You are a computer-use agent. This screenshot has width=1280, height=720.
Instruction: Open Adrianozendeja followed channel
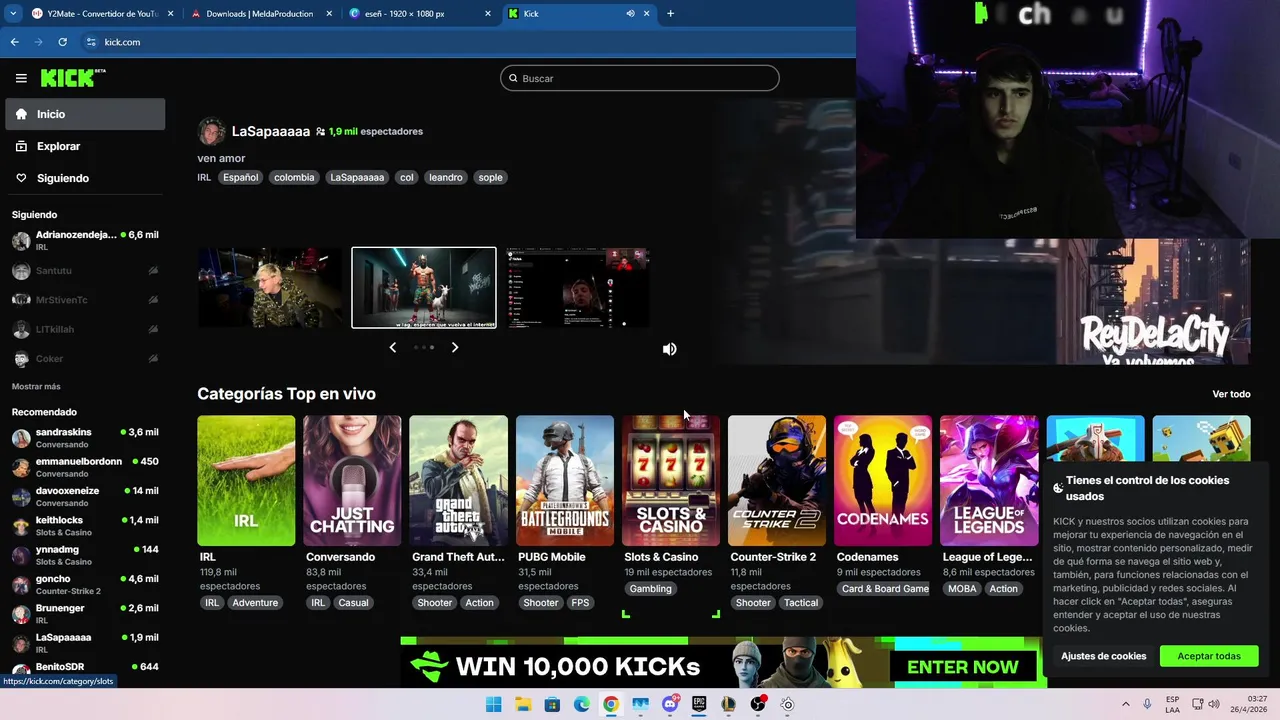click(x=85, y=241)
